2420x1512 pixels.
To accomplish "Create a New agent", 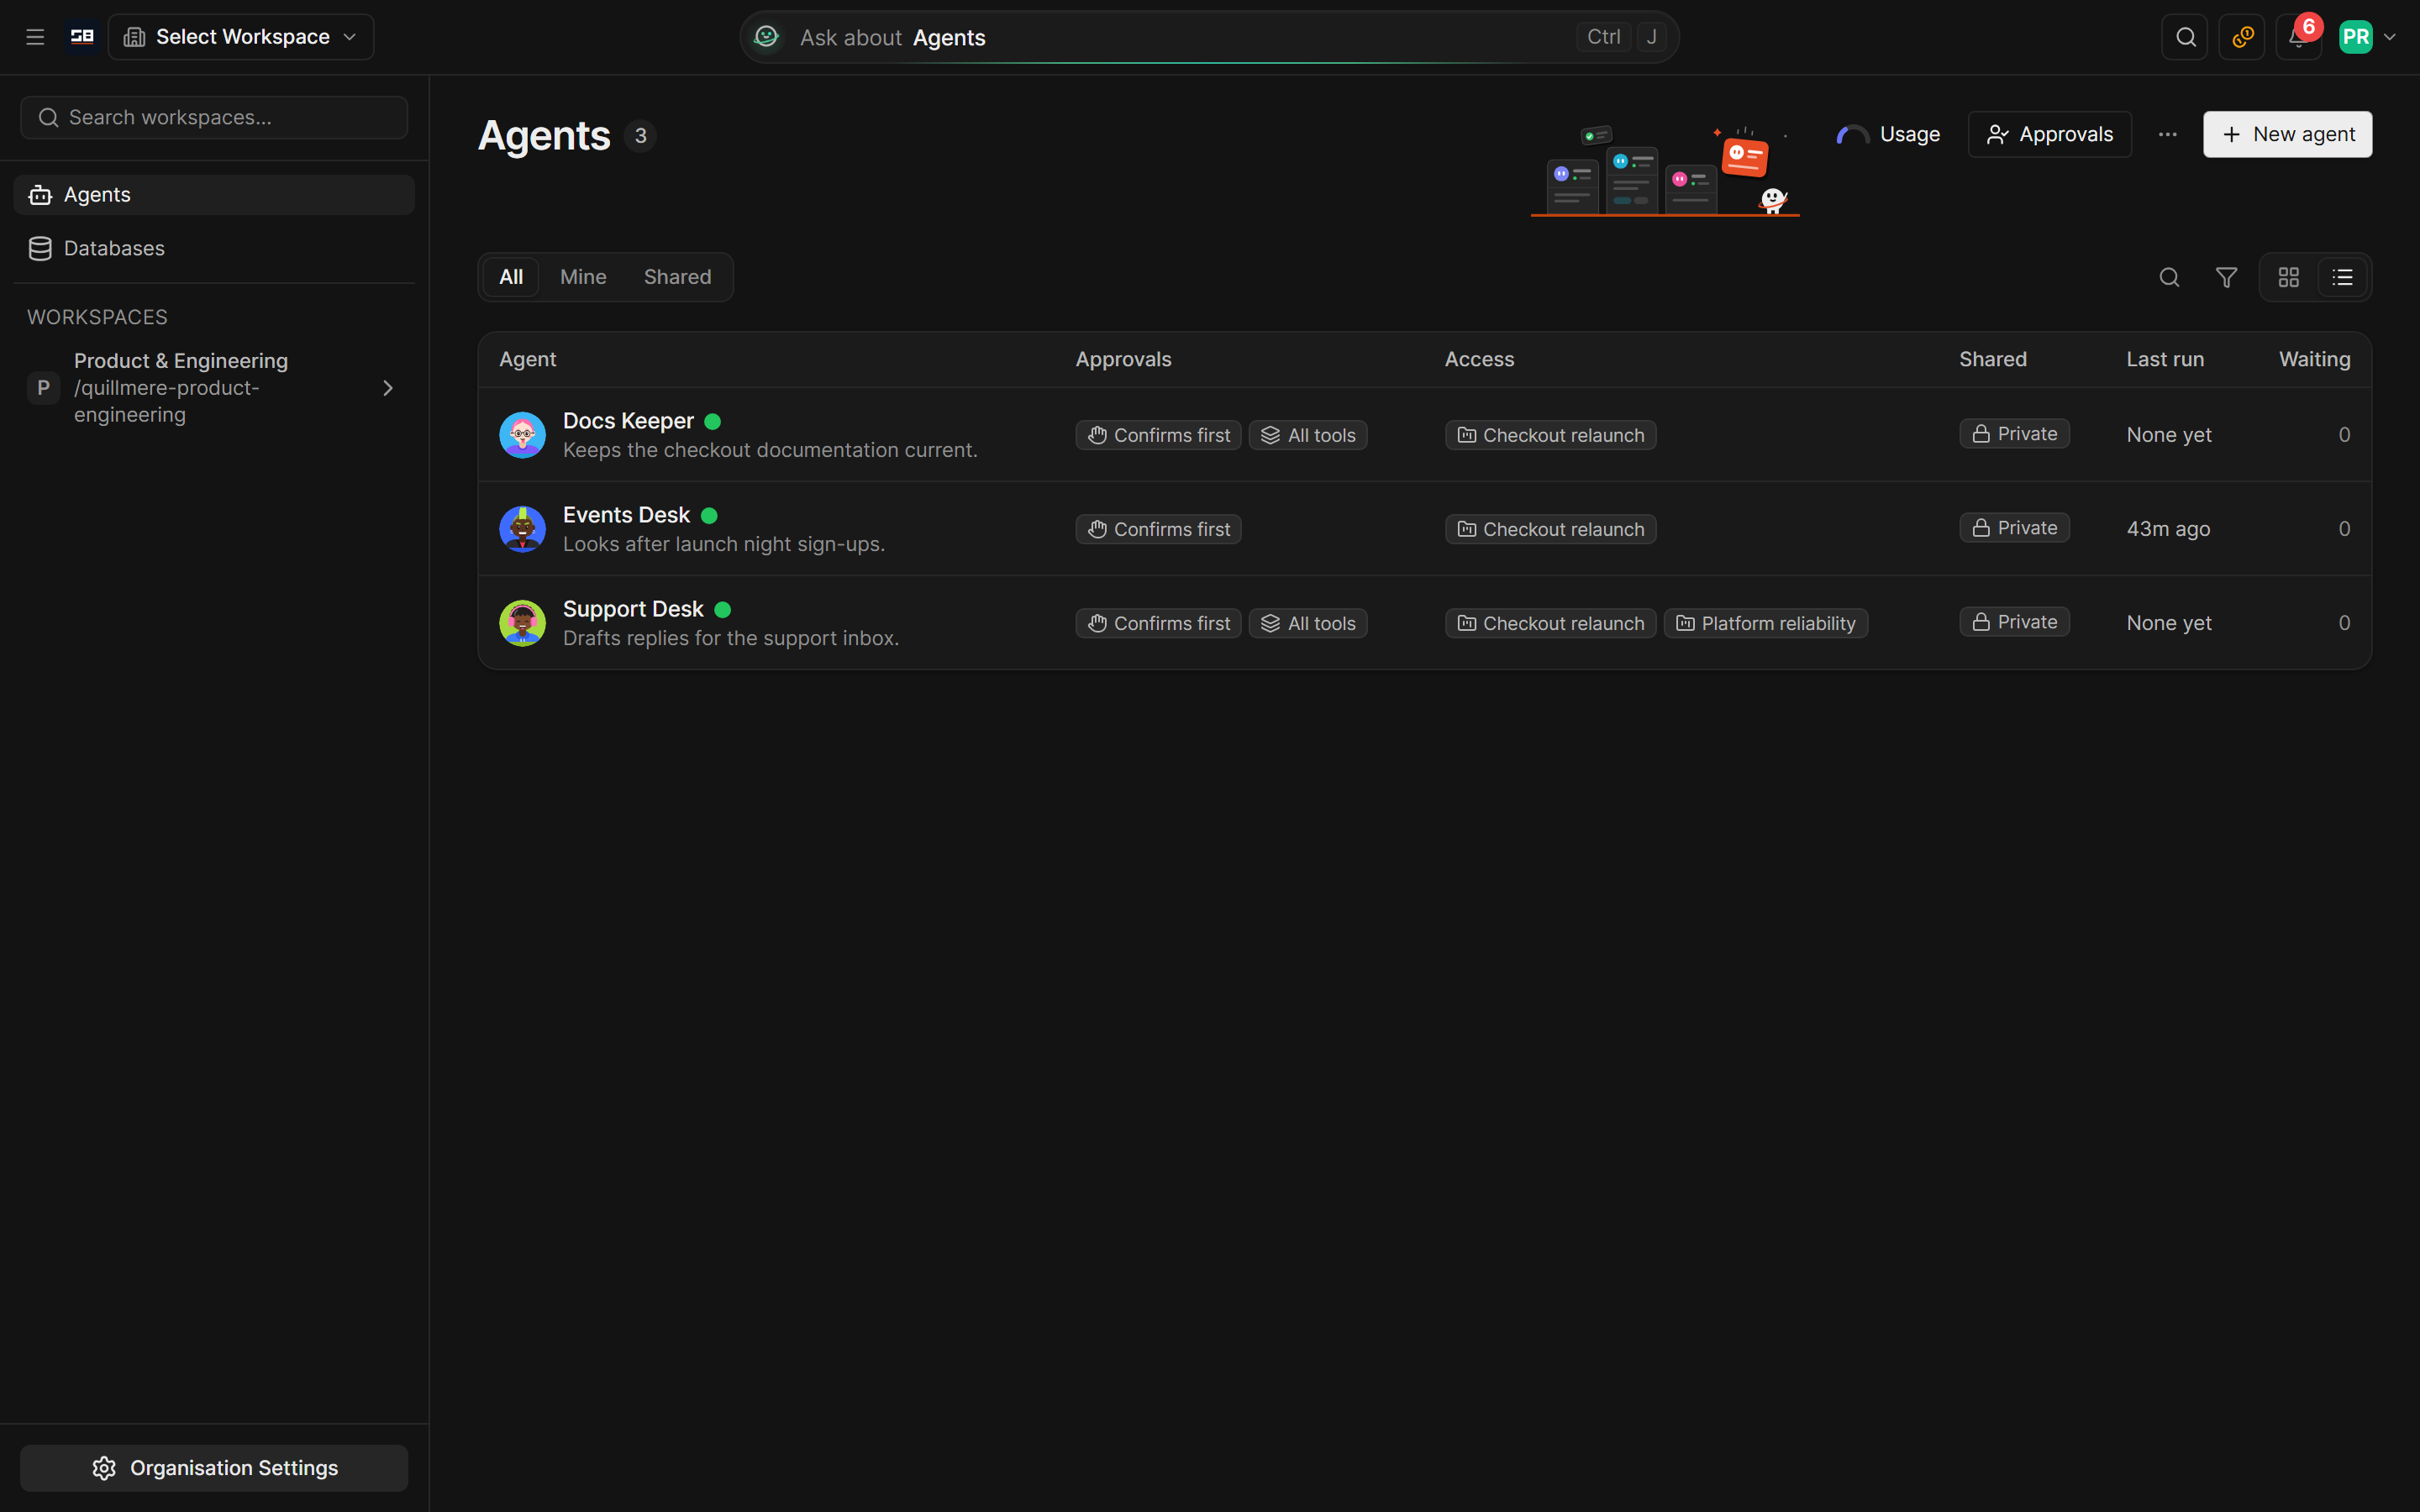I will [x=2287, y=134].
